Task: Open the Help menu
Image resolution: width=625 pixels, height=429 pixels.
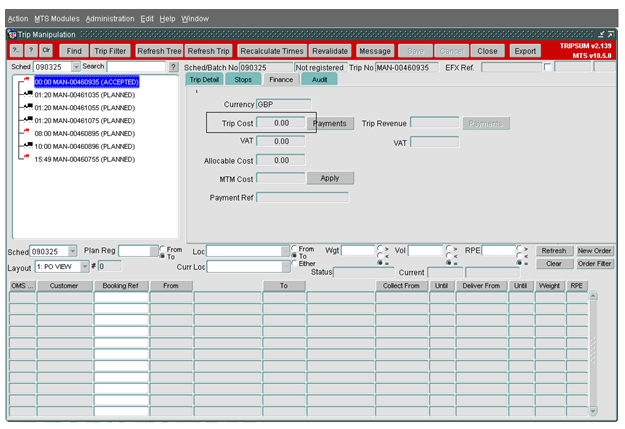Action: tap(167, 19)
